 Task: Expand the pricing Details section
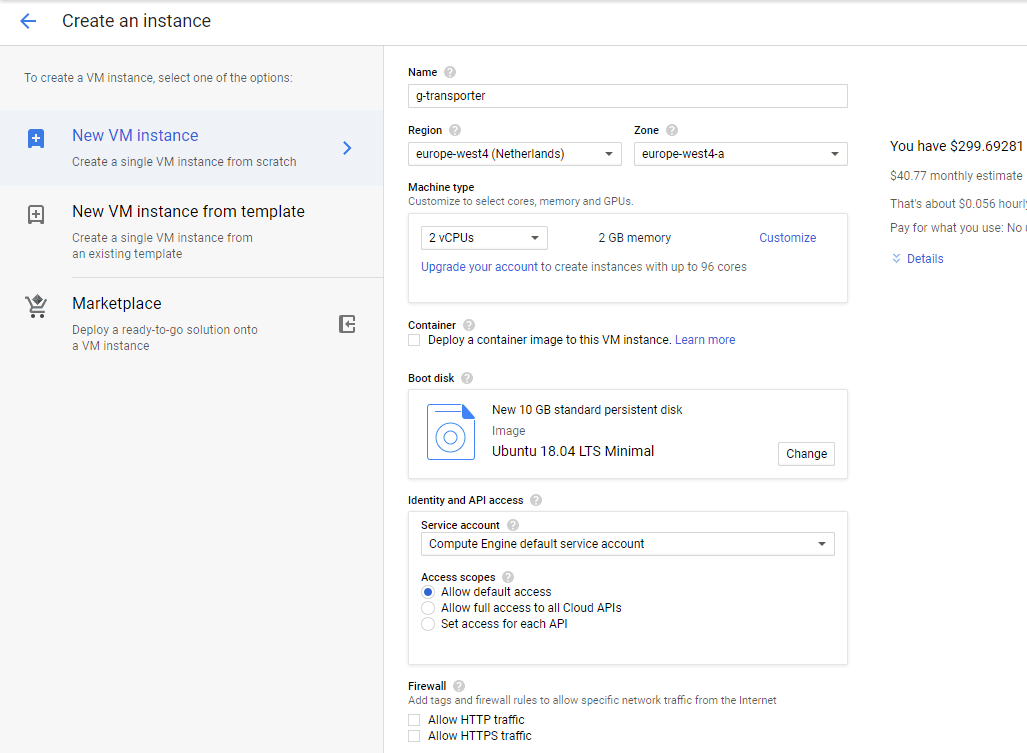point(917,259)
